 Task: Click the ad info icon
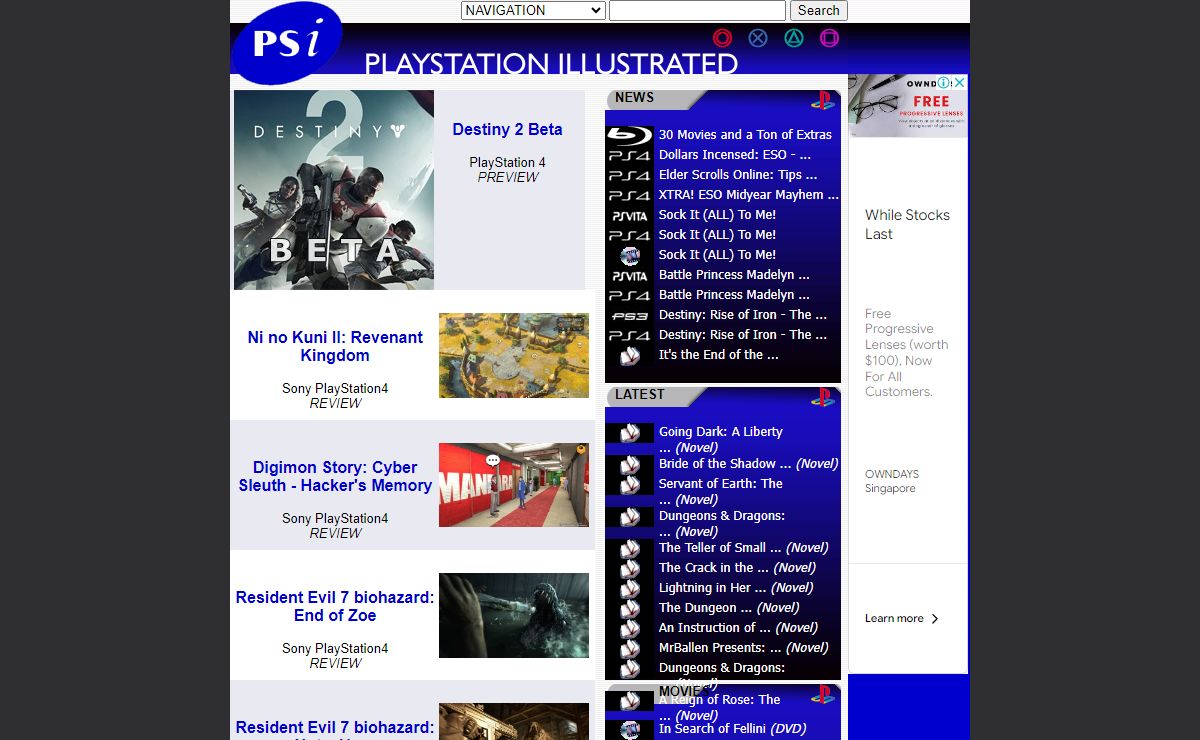[945, 83]
